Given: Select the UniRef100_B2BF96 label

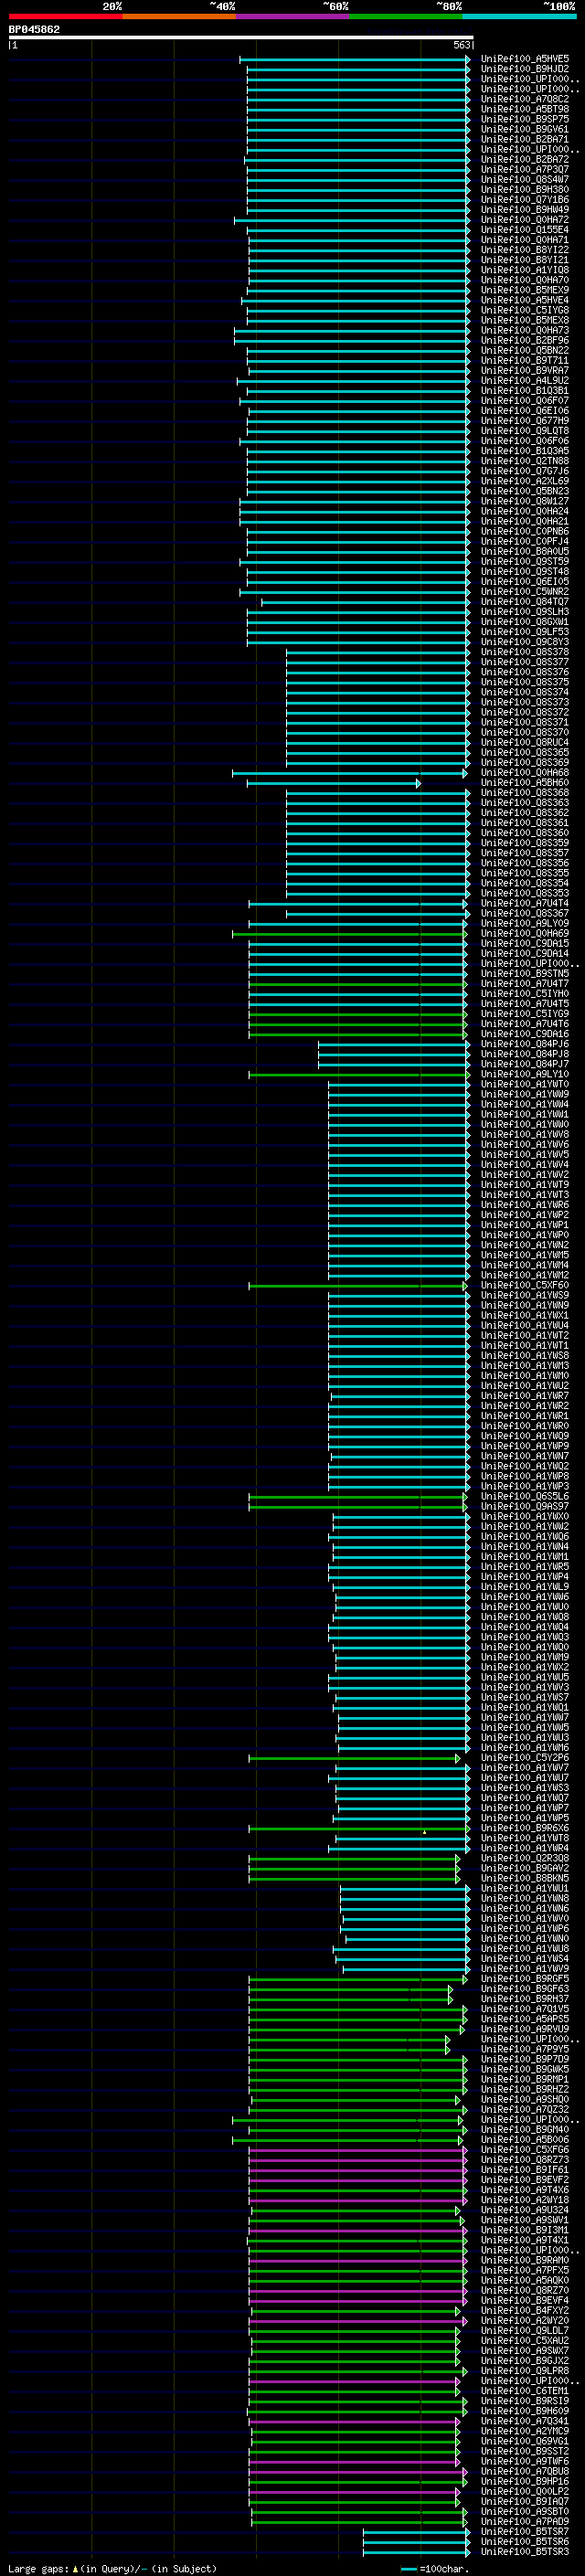Looking at the screenshot, I should click(x=524, y=340).
